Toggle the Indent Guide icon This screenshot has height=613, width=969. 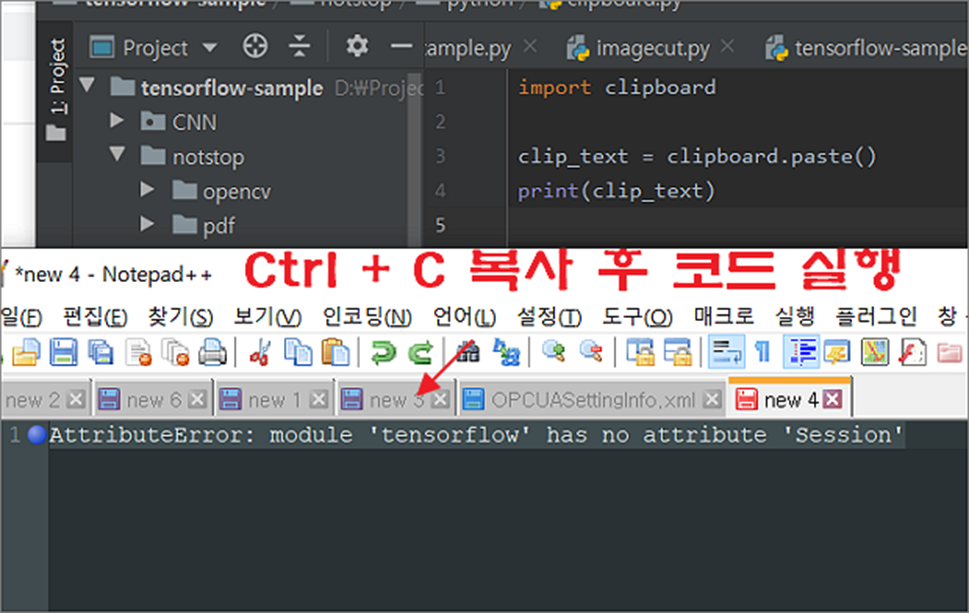pyautogui.click(x=800, y=352)
